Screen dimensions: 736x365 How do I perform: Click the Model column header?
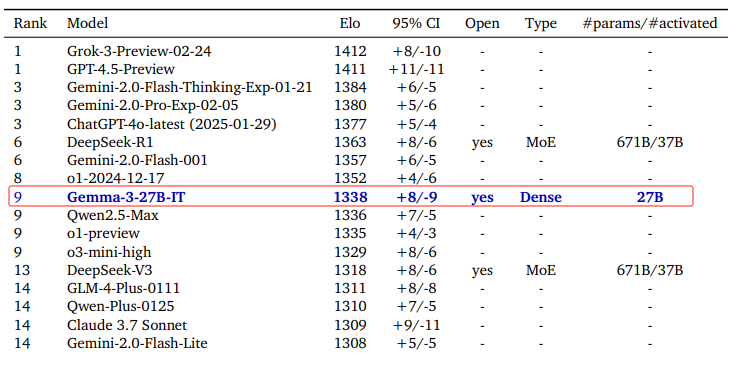click(87, 23)
